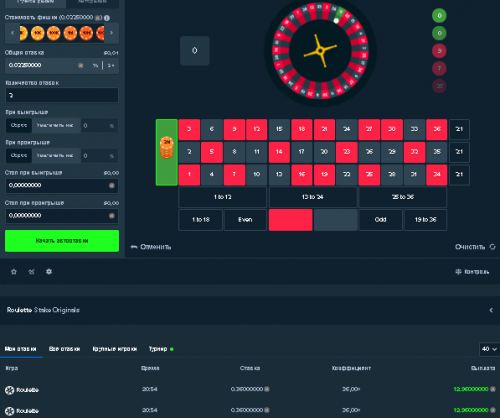Click the info icon beside chip value
Screen dimensions: 500x418
[107, 18]
